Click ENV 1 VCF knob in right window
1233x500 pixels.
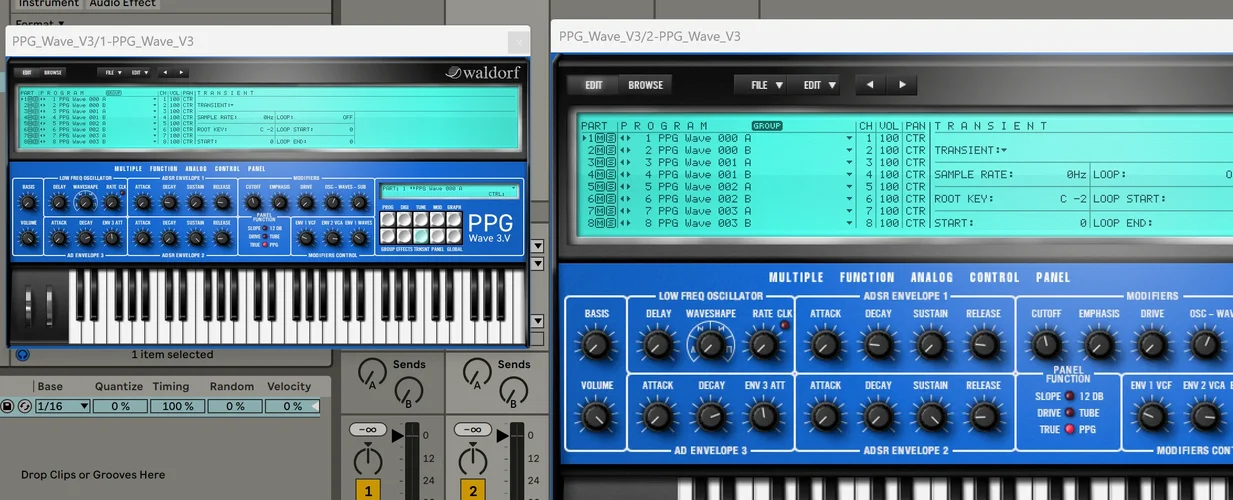(x=1150, y=417)
